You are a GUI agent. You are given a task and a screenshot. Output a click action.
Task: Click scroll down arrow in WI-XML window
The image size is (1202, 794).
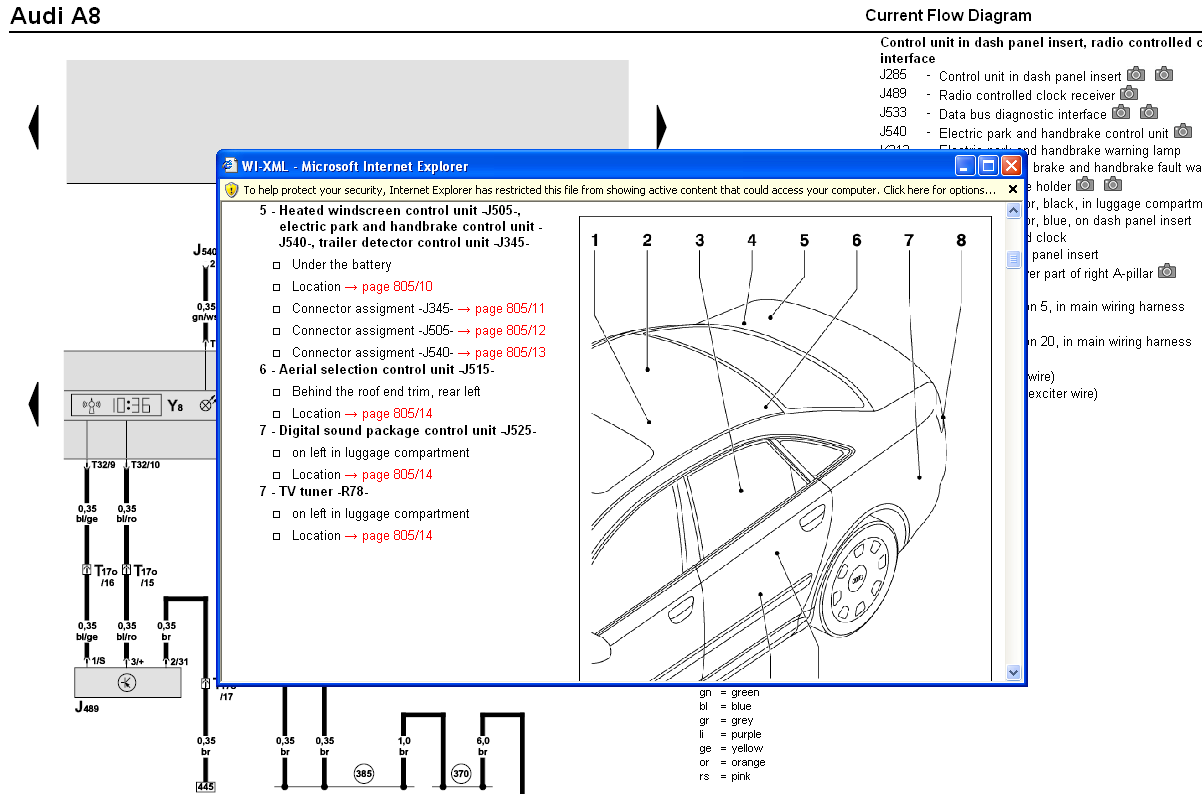[x=1013, y=673]
